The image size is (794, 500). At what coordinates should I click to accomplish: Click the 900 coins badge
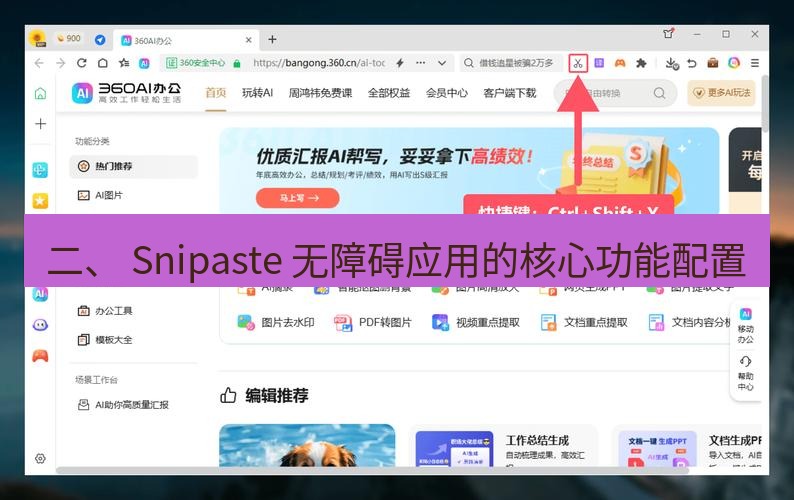coord(69,39)
